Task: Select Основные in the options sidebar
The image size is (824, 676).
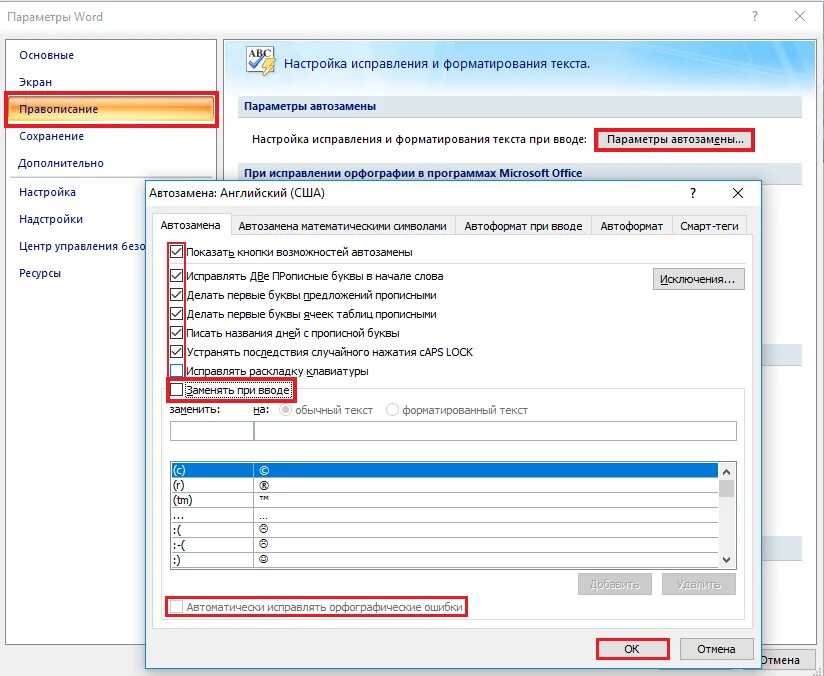Action: point(46,55)
